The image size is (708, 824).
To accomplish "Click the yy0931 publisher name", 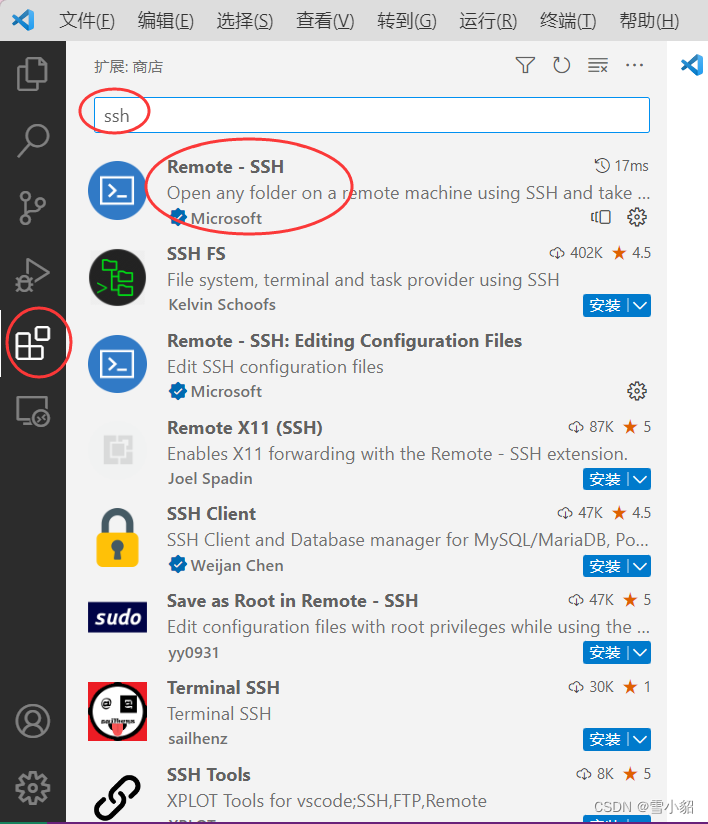I will point(193,653).
